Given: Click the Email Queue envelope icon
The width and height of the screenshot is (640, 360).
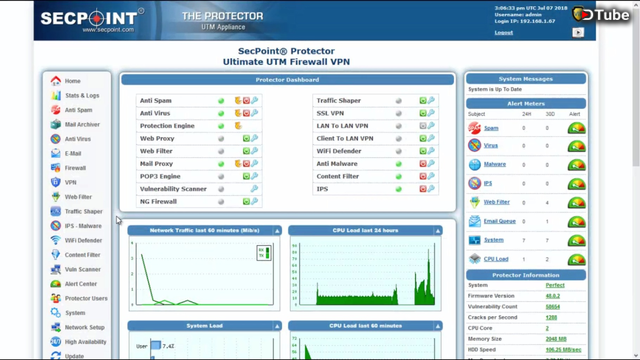Looking at the screenshot, I should coord(474,221).
